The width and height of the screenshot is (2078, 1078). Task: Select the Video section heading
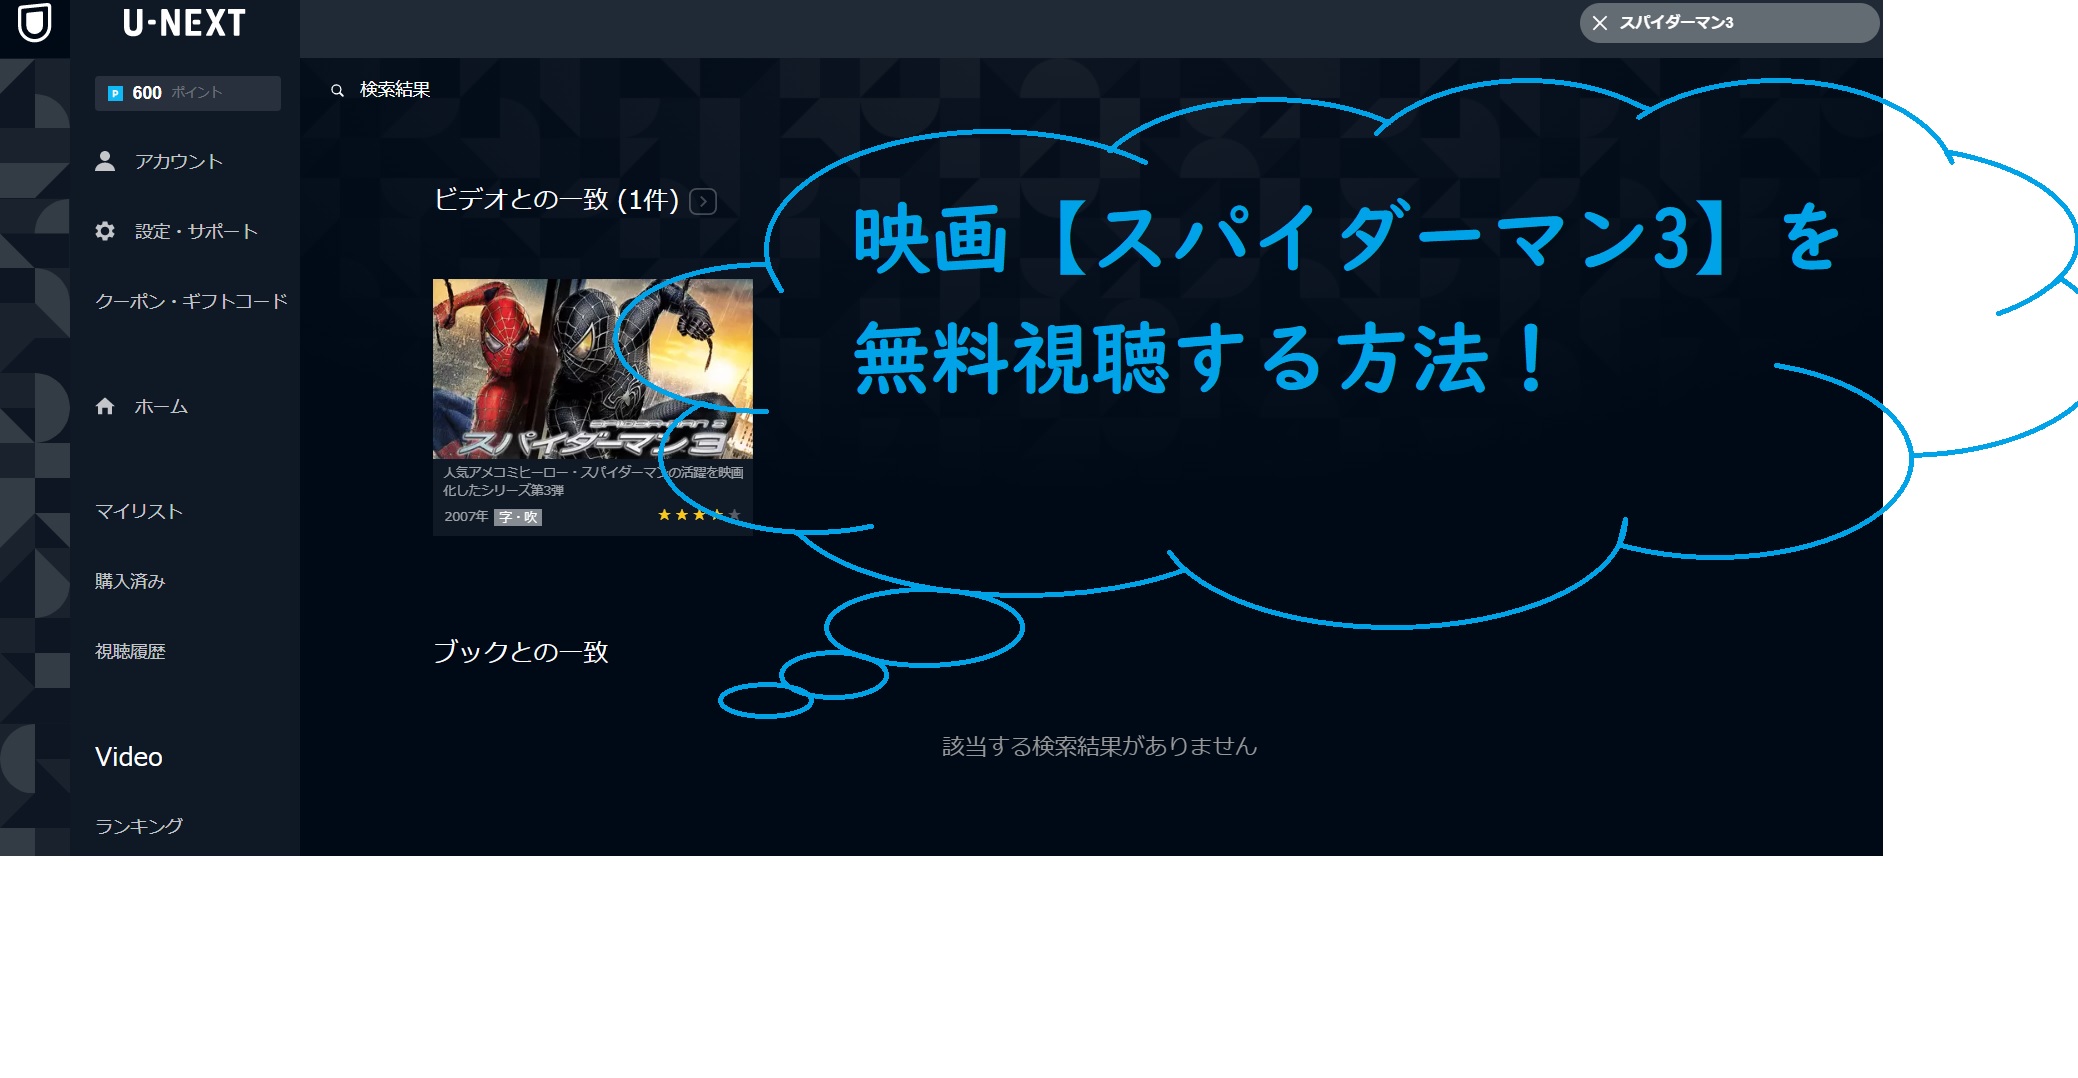(129, 757)
